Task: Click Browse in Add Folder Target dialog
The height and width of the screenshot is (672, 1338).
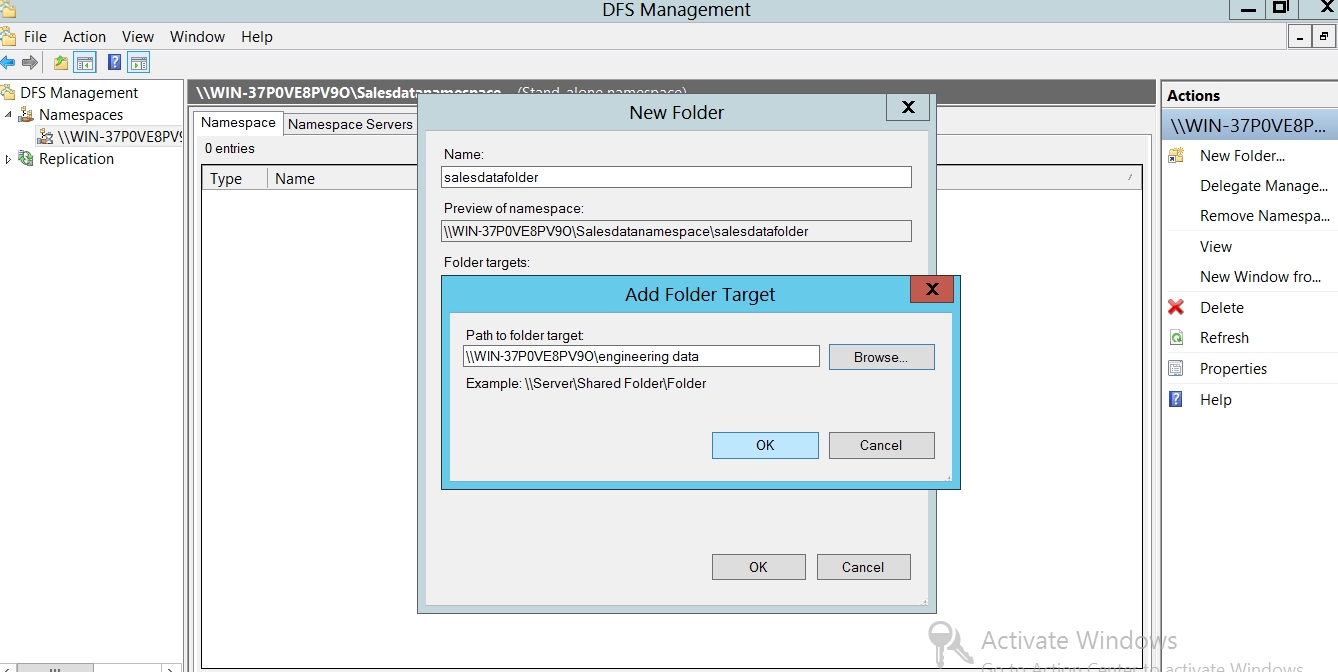Action: [881, 357]
